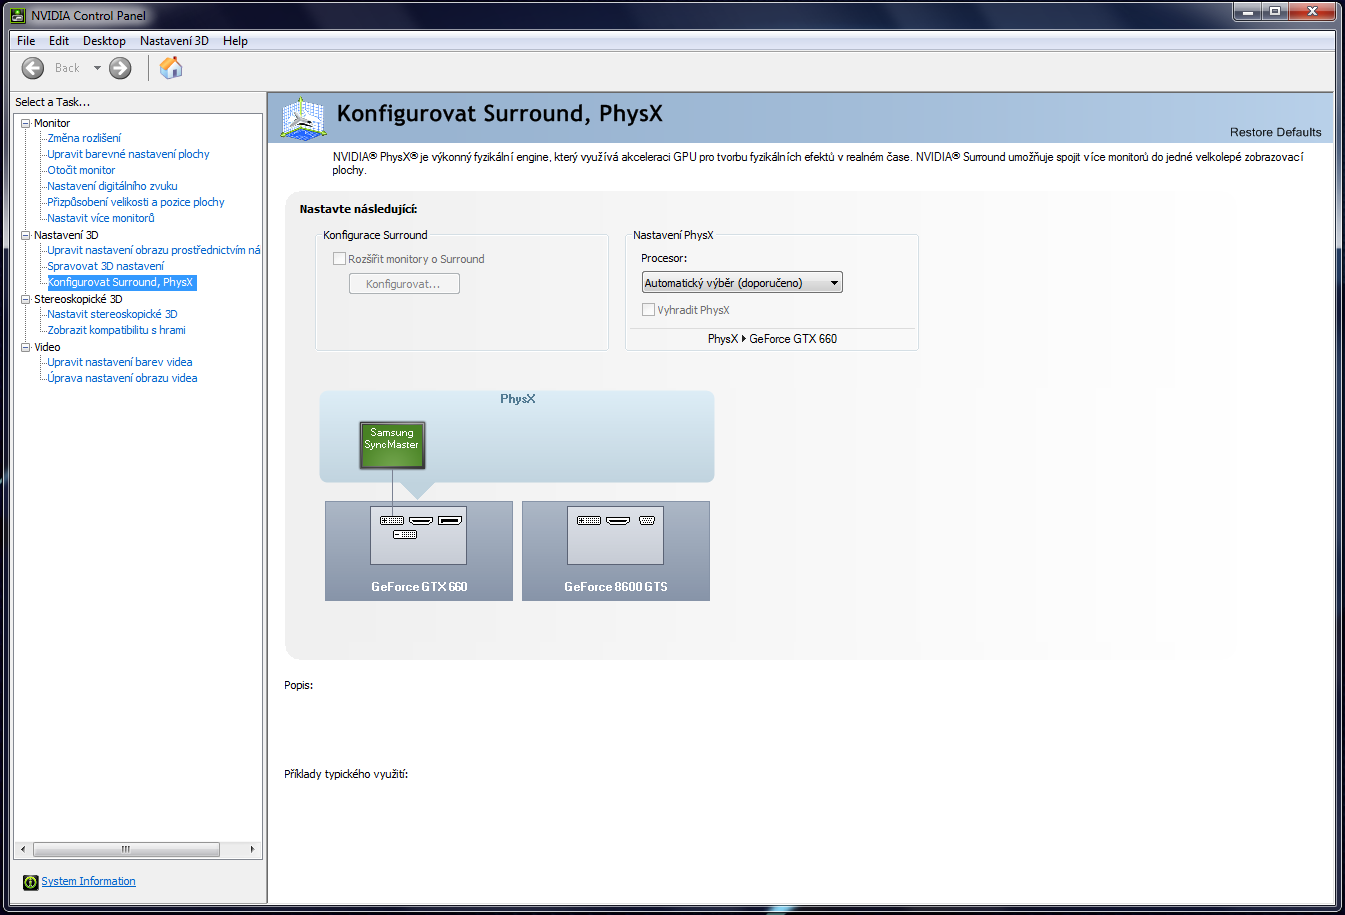This screenshot has width=1345, height=915.
Task: Click the Back text label in toolbar
Action: coord(67,68)
